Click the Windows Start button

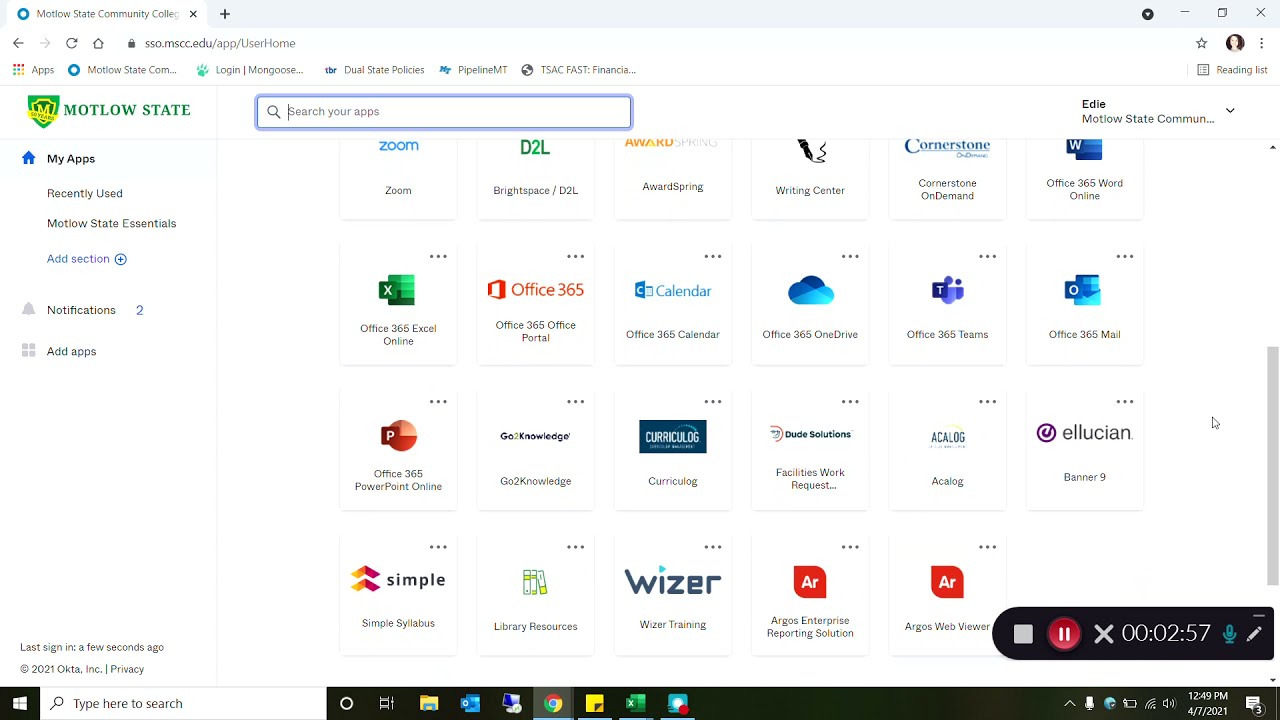(x=20, y=704)
